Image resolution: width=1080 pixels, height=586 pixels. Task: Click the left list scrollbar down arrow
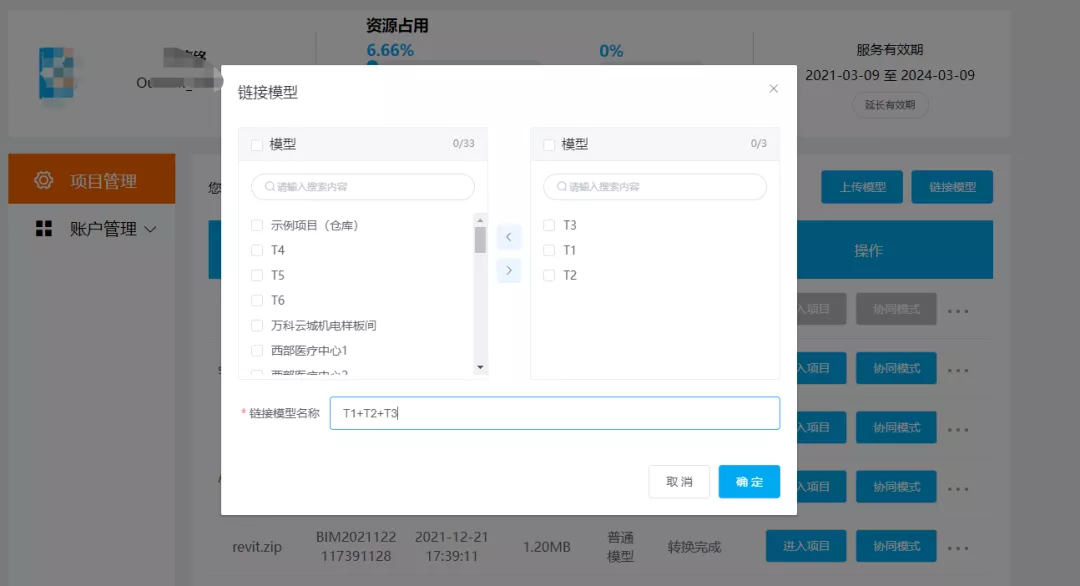[480, 367]
